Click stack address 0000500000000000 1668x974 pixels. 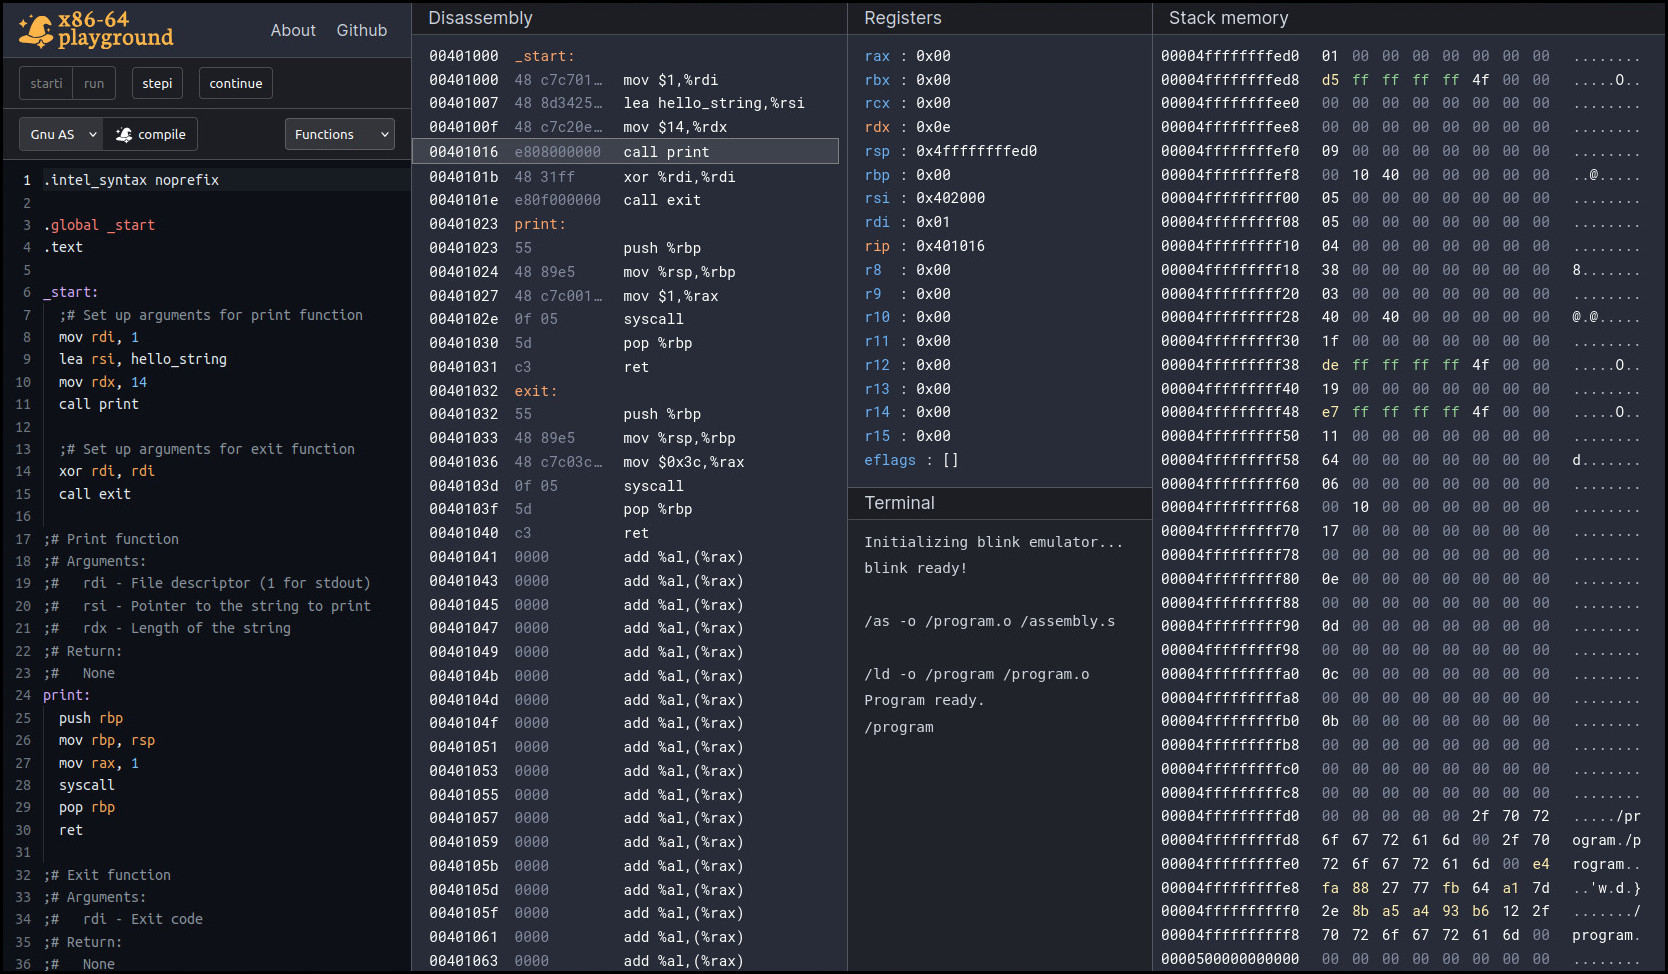click(x=1230, y=959)
